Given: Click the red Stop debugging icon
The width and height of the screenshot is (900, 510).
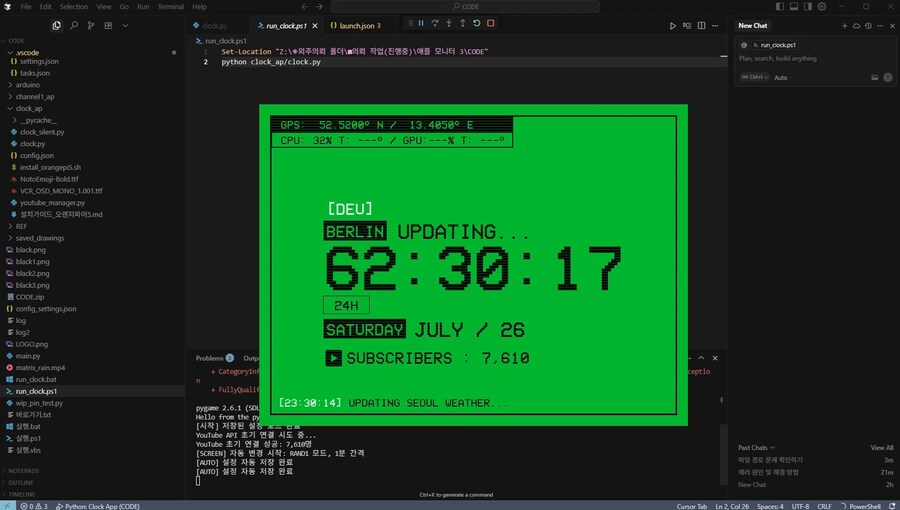Looking at the screenshot, I should coord(491,23).
